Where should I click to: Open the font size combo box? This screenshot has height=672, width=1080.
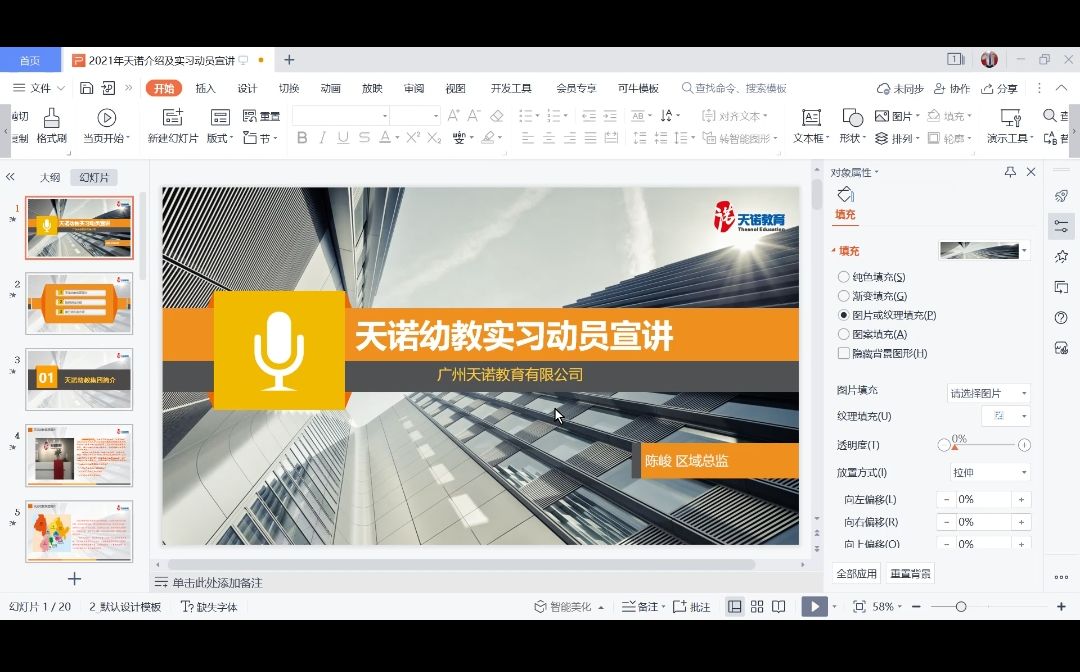[415, 116]
